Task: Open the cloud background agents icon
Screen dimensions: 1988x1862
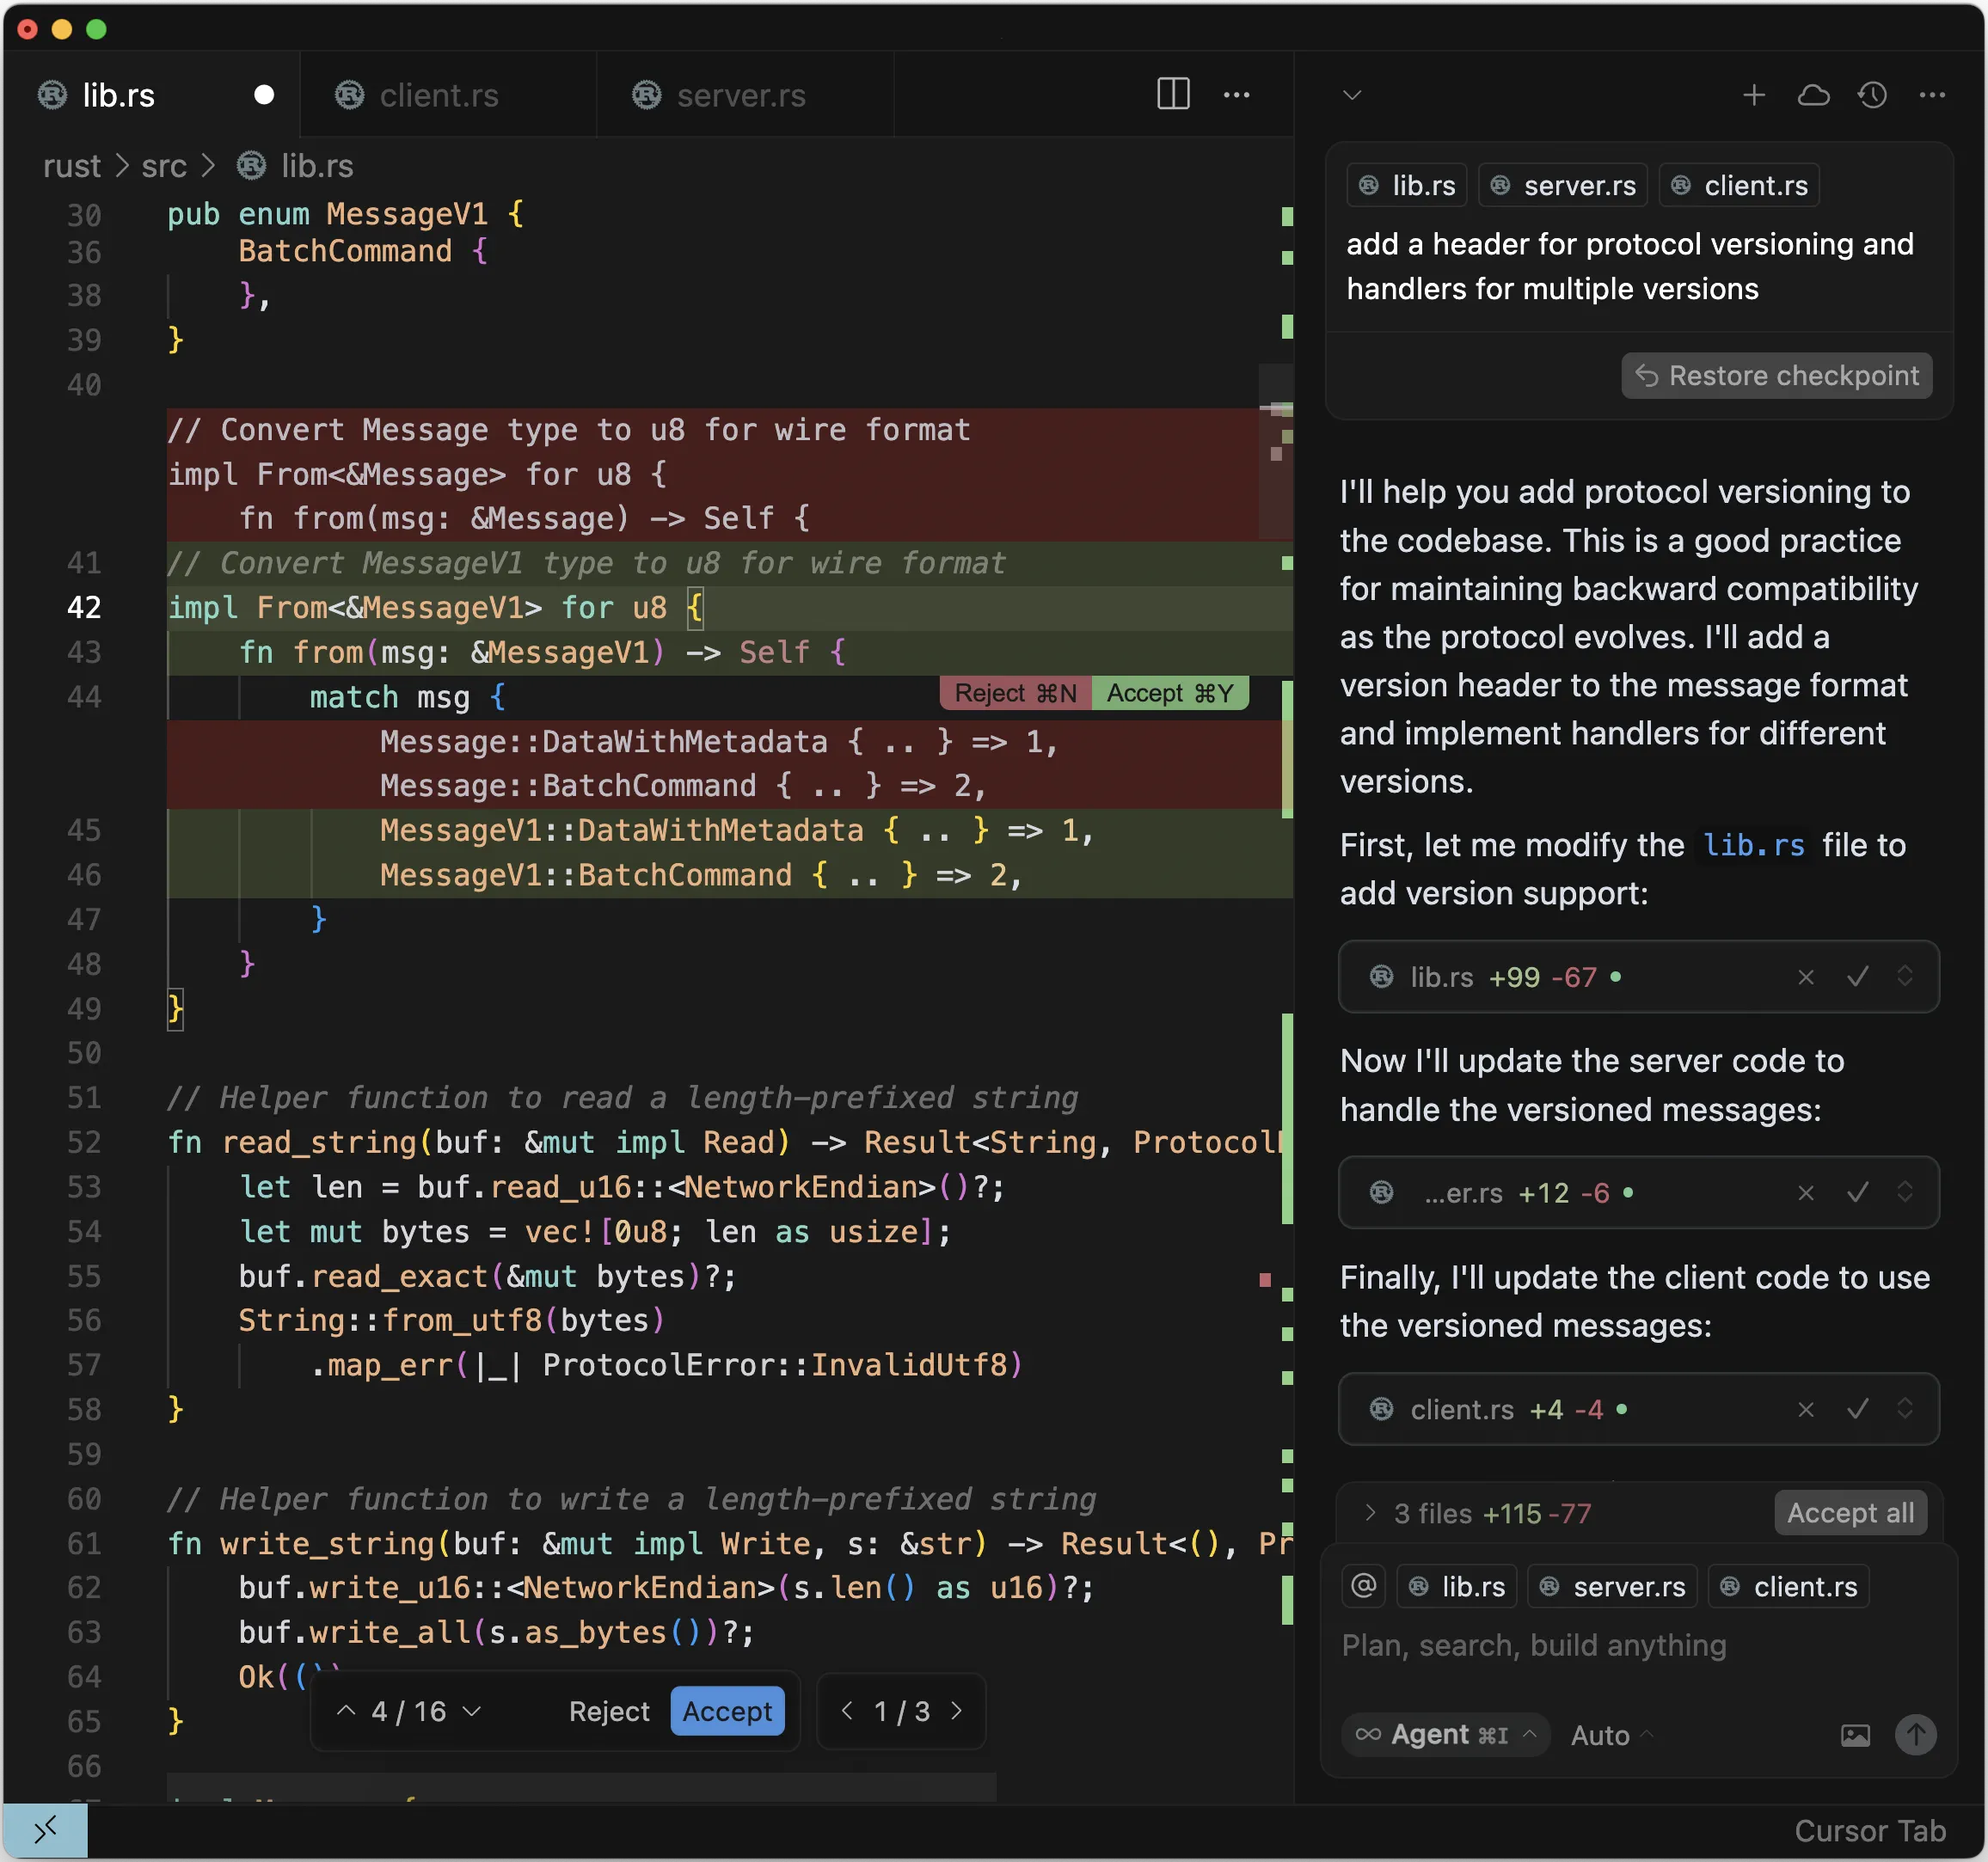Action: tap(1813, 95)
